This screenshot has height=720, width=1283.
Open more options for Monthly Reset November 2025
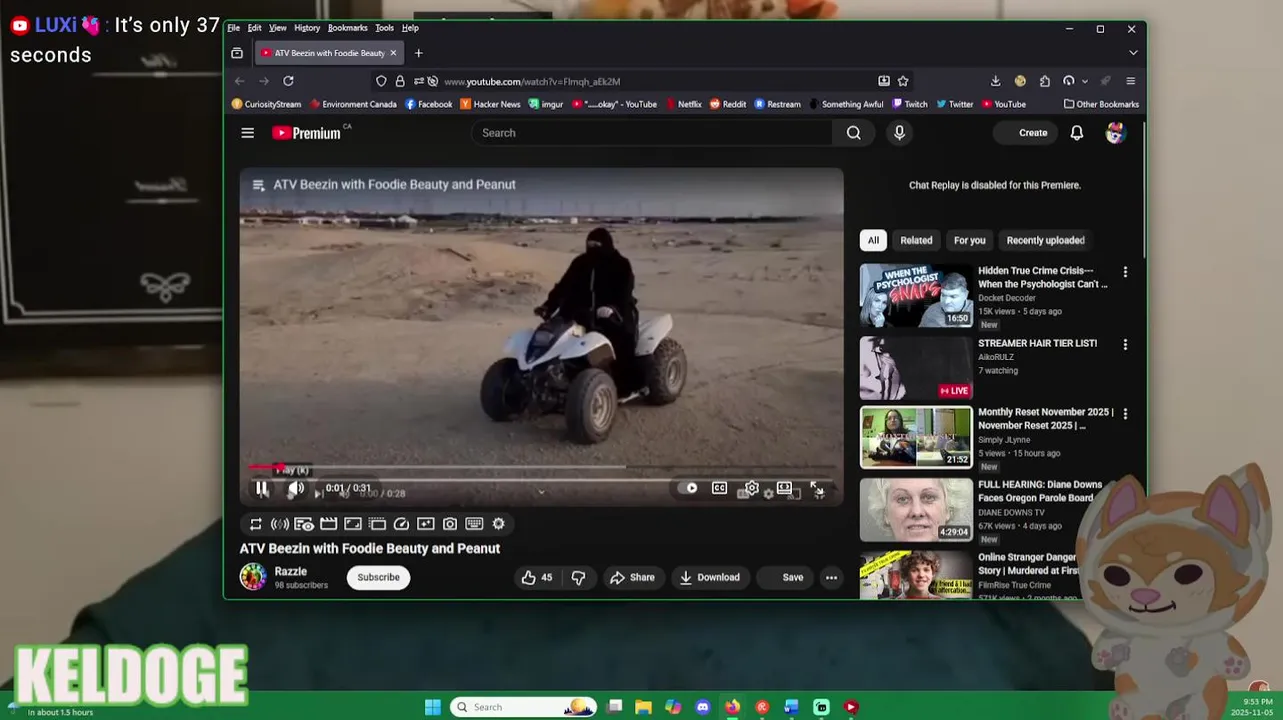(1125, 414)
